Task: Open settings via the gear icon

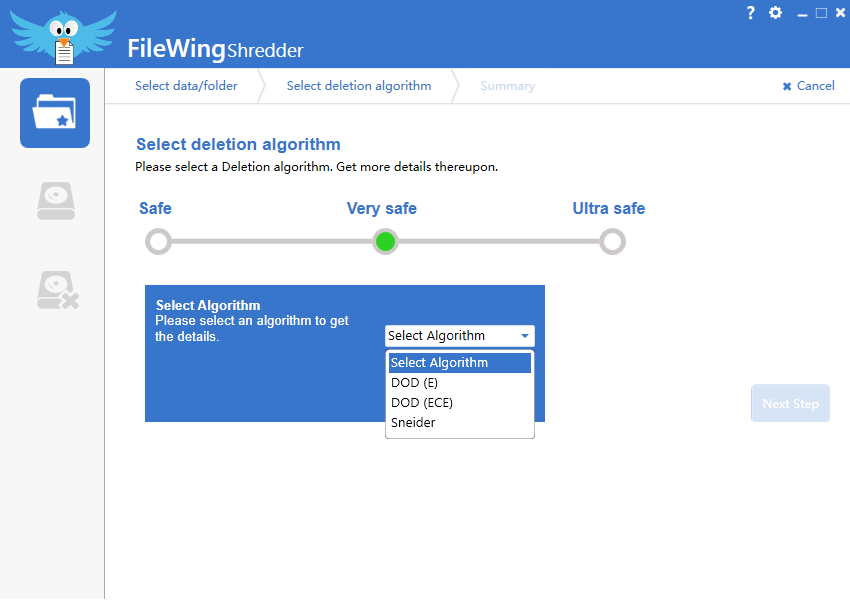Action: point(776,13)
